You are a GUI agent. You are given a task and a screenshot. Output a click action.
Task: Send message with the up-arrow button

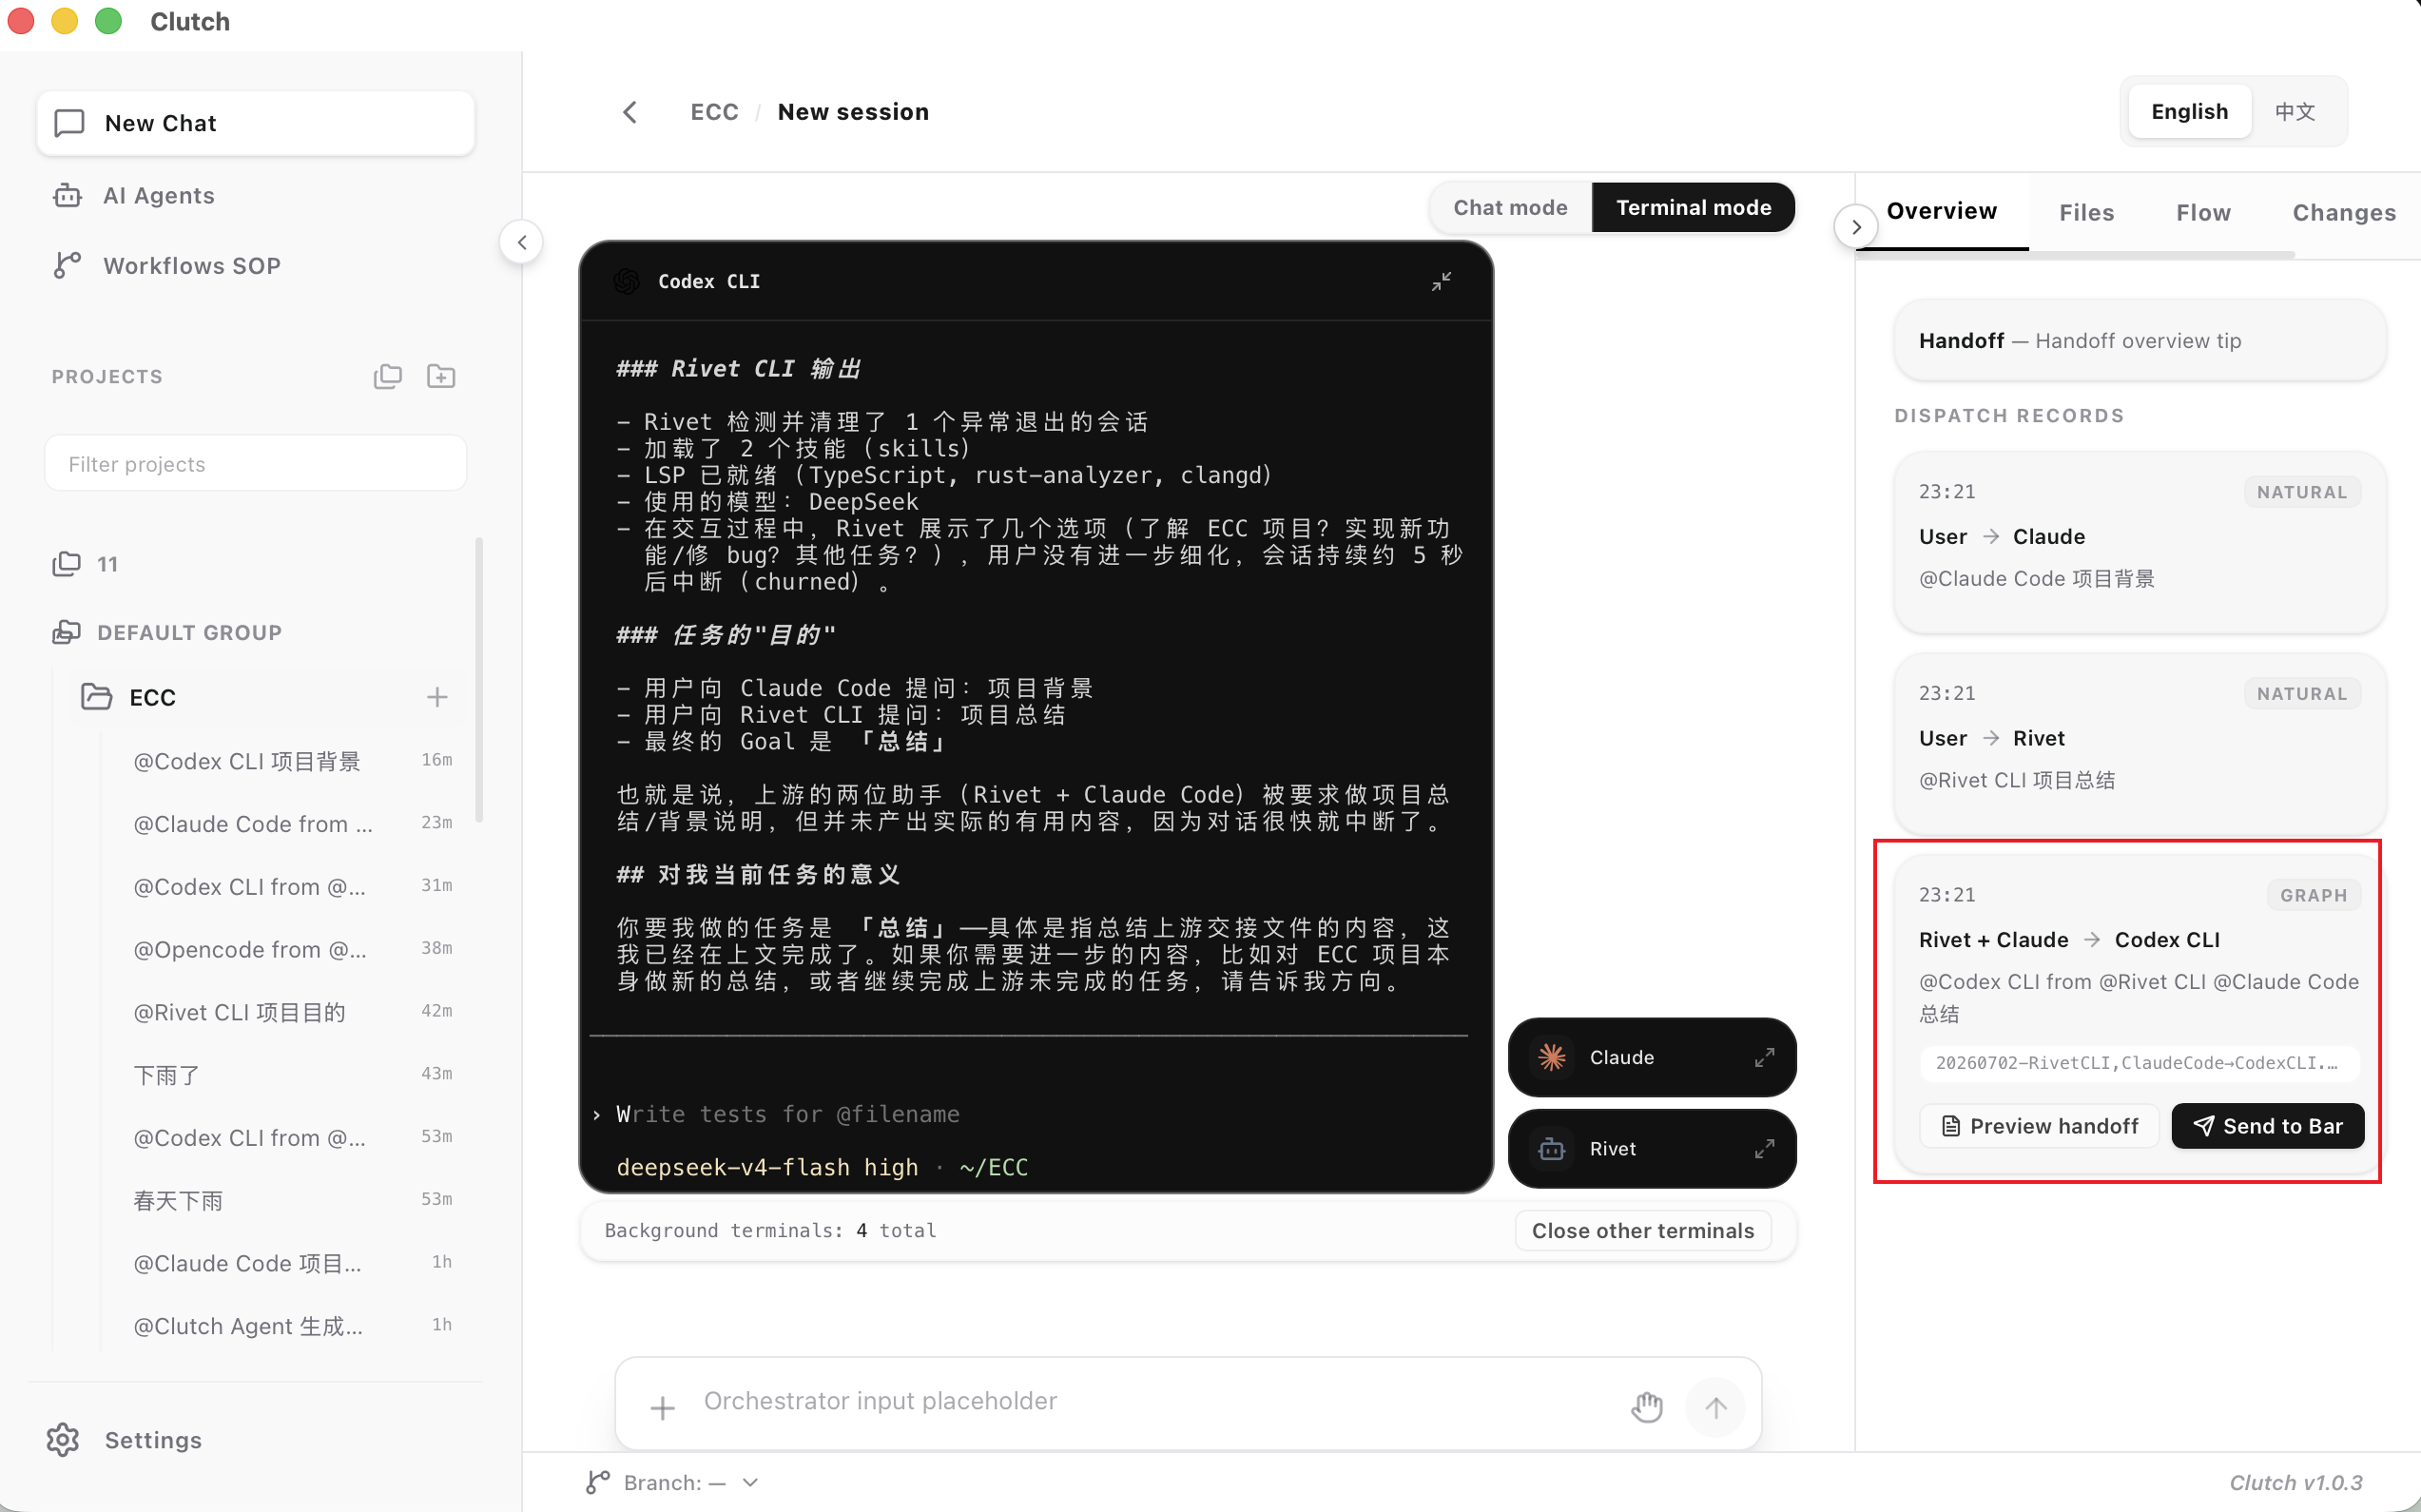[x=1716, y=1407]
